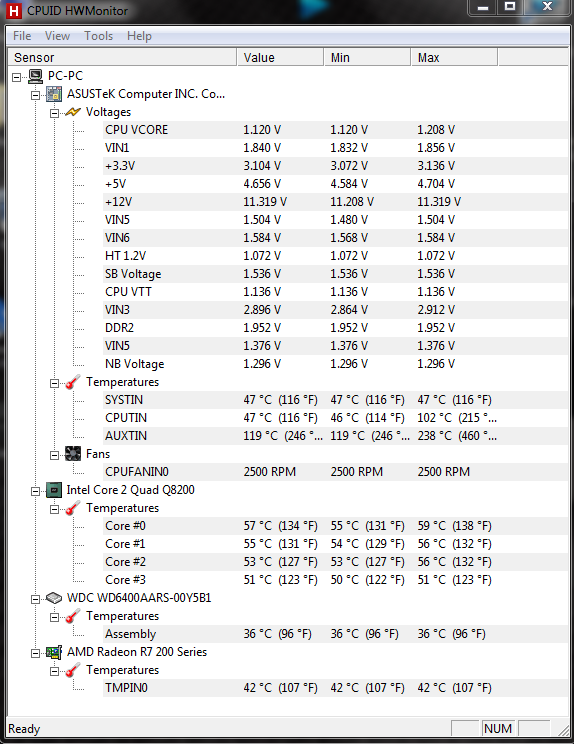Select the Core #3 row
The width and height of the screenshot is (574, 744).
click(x=336, y=580)
